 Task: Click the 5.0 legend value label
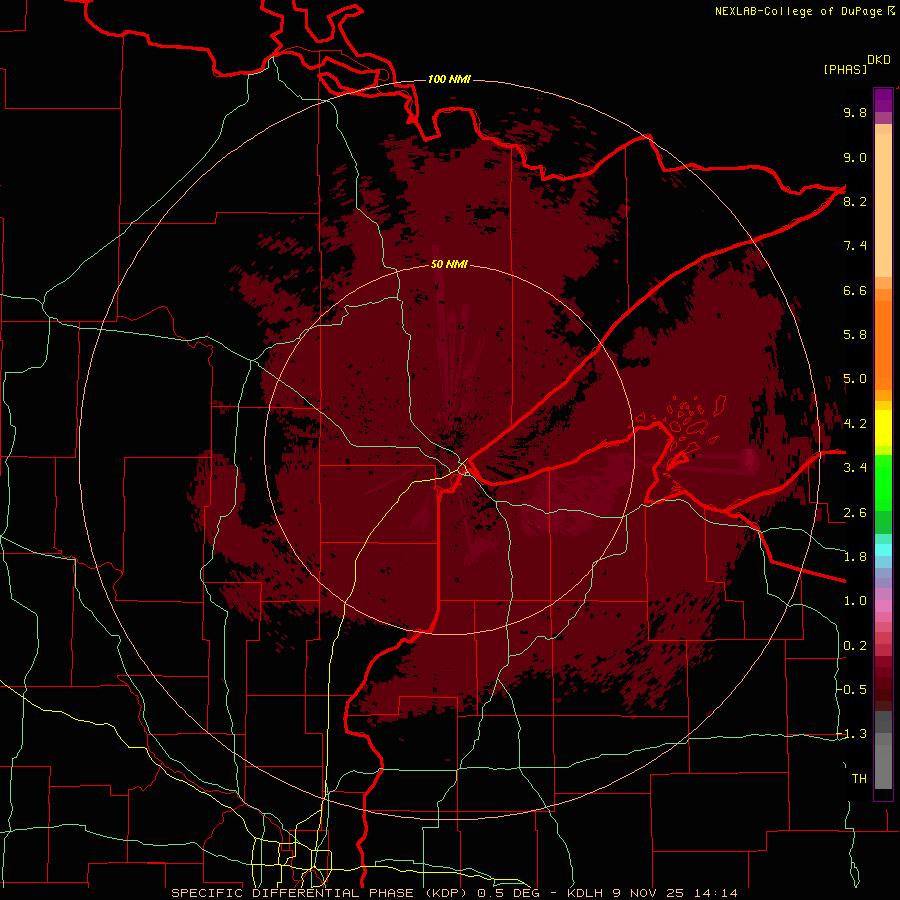click(x=855, y=379)
